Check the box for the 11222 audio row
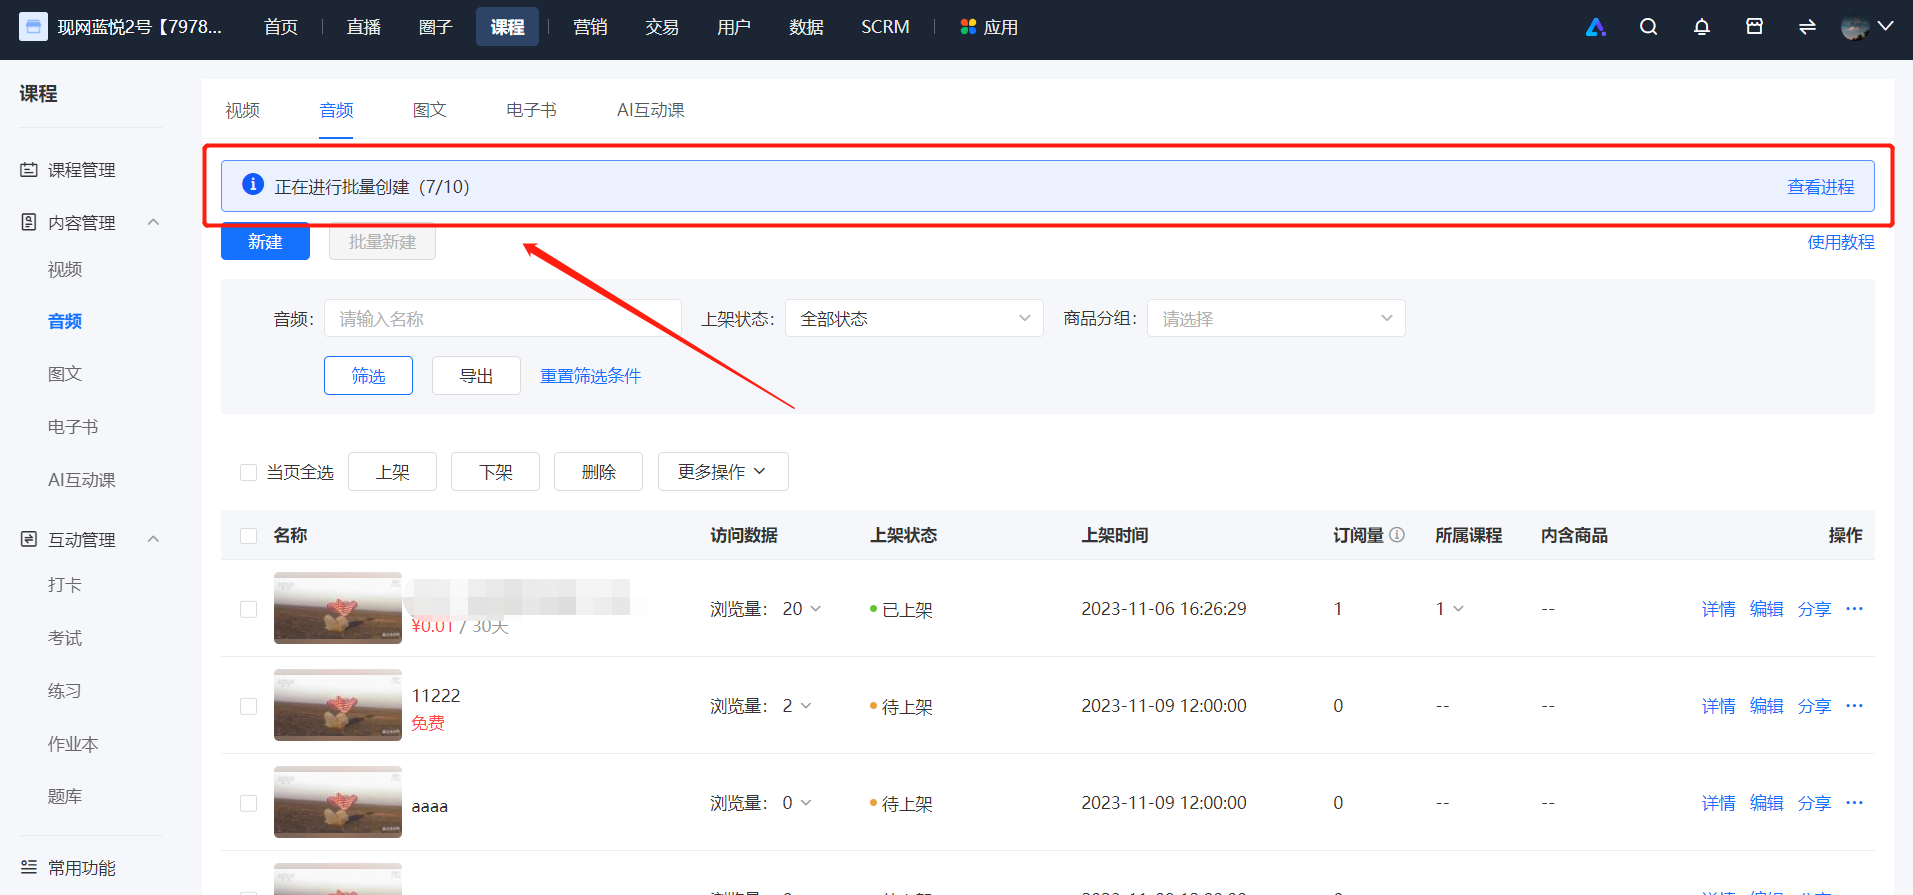1913x895 pixels. point(248,706)
